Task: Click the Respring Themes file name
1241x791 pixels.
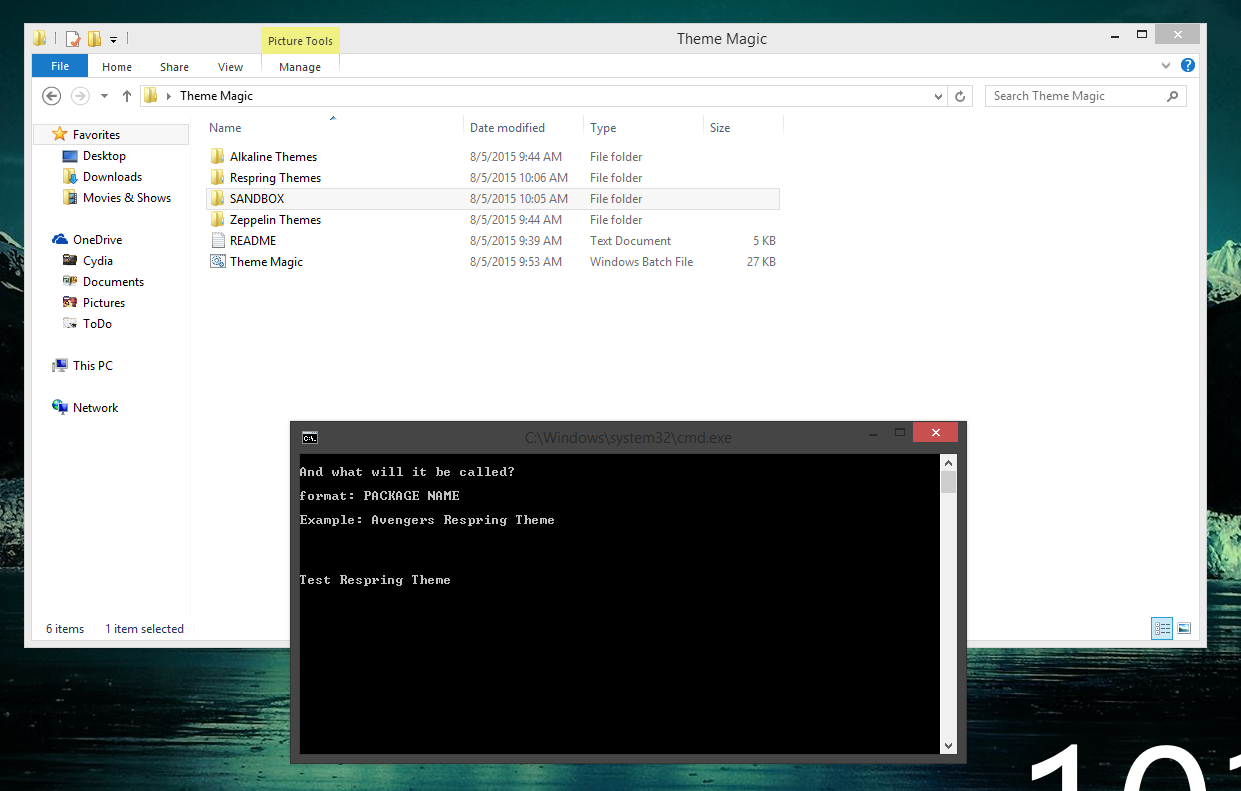Action: [x=275, y=178]
